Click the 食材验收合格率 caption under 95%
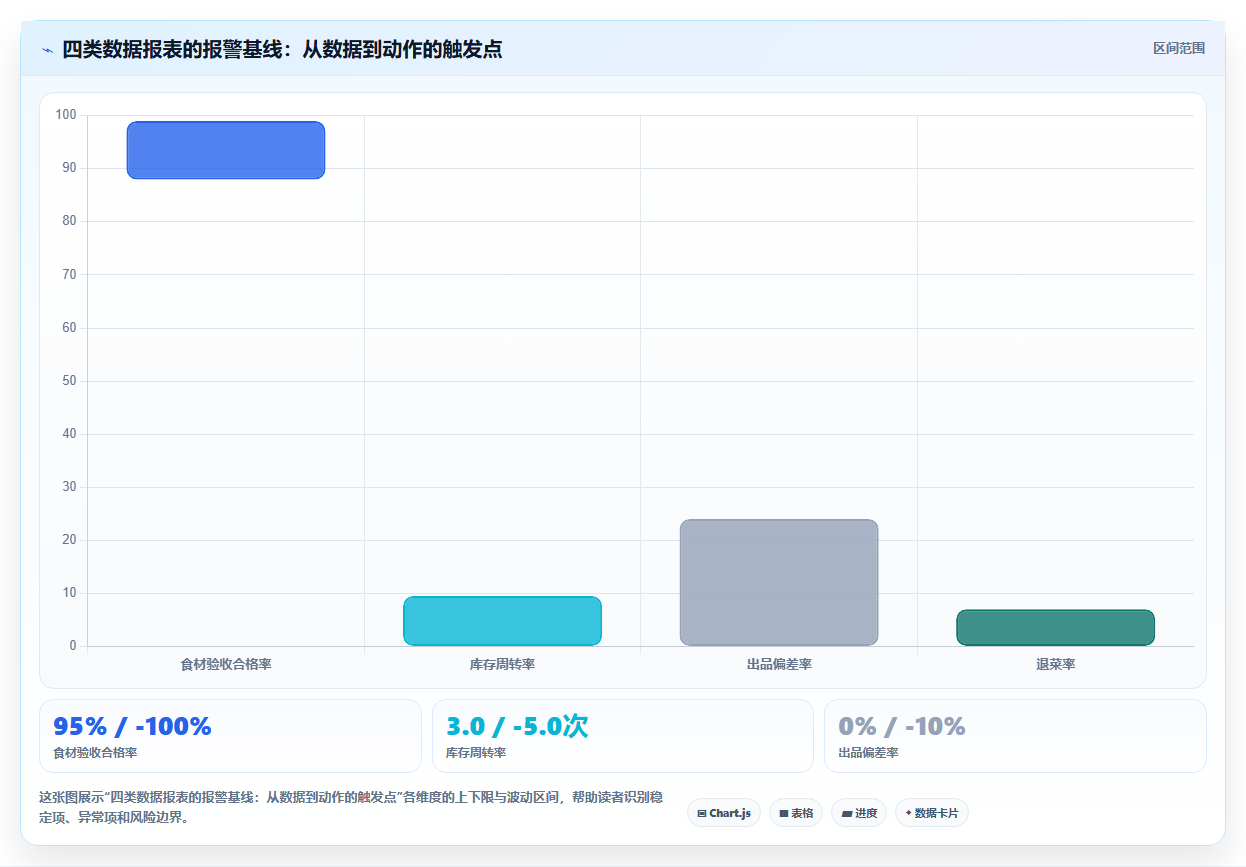1246x867 pixels. click(x=95, y=753)
